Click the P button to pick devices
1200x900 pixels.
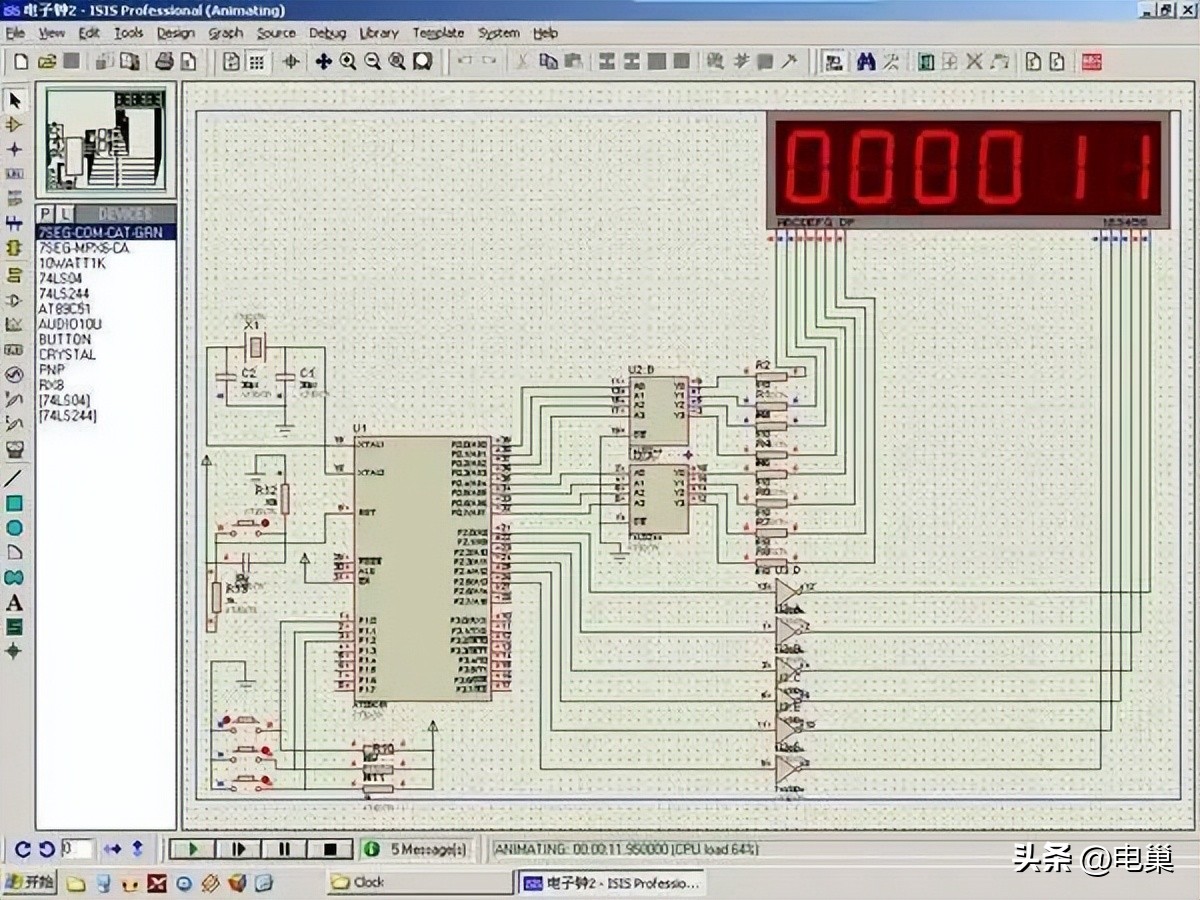[45, 213]
